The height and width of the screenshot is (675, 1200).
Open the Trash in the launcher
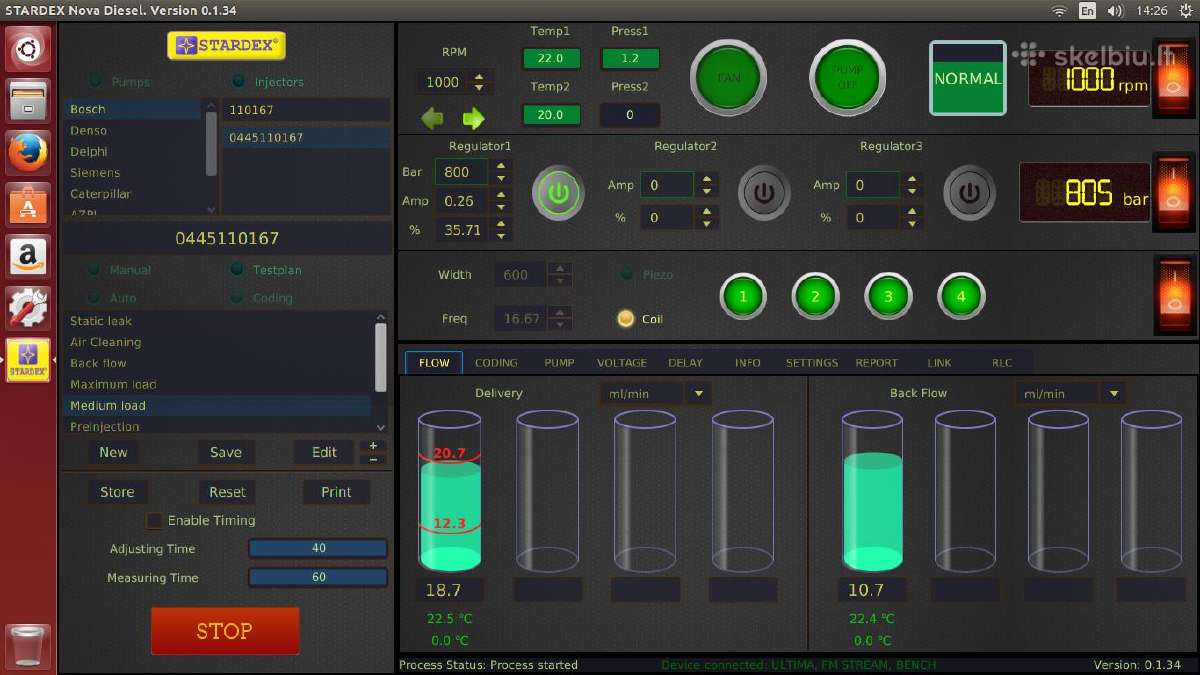[x=28, y=646]
